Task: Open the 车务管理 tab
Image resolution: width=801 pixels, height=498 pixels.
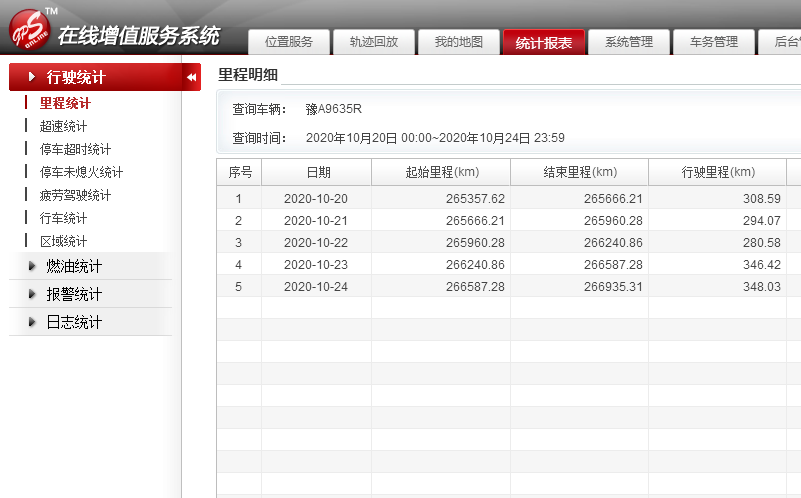Action: [x=714, y=42]
